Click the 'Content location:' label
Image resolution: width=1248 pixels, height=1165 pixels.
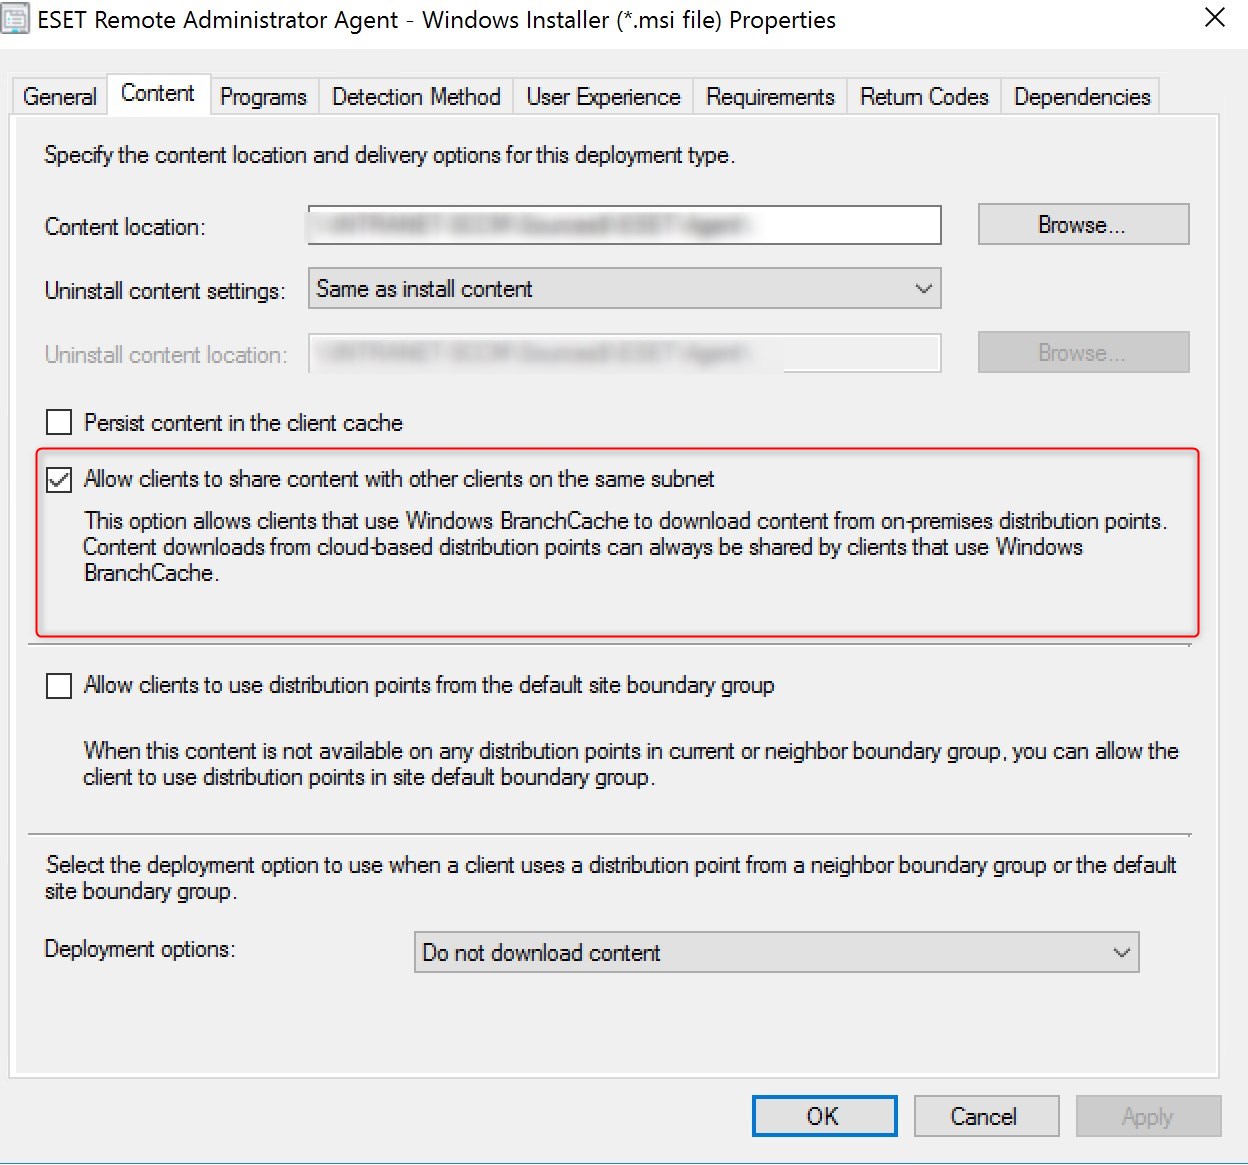pos(125,227)
